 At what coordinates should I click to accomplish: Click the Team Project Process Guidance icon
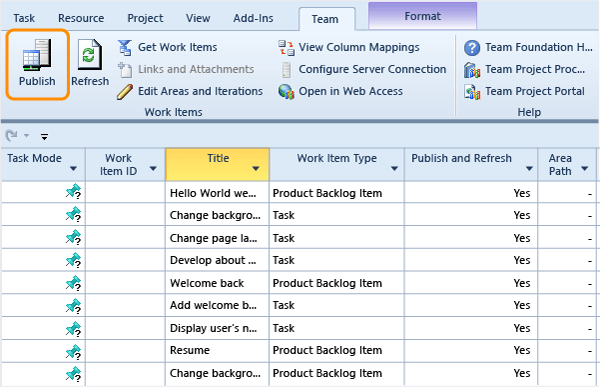(x=472, y=70)
